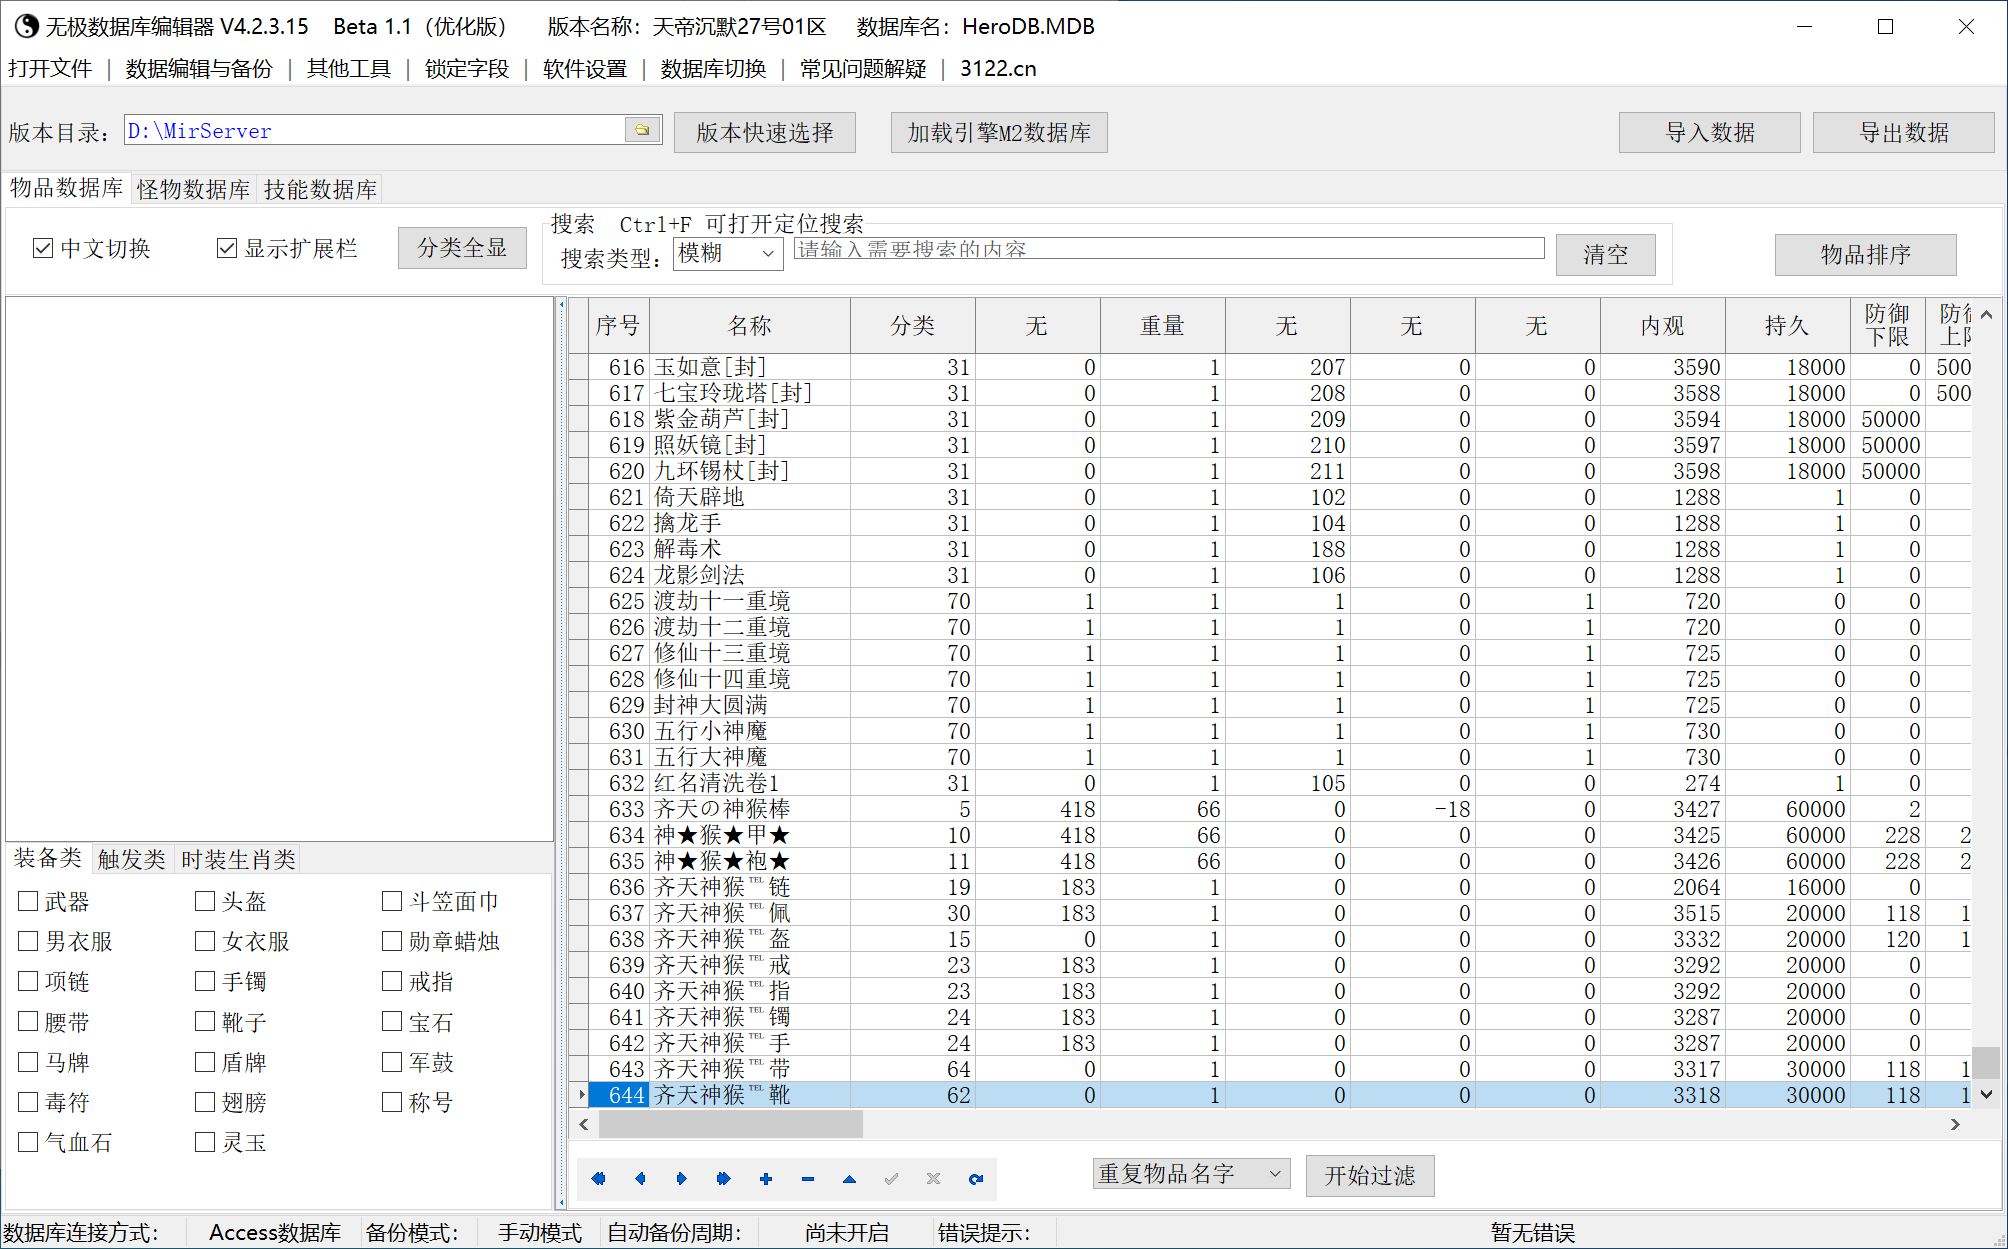
Task: Switch to 触发类 tab
Action: point(132,859)
